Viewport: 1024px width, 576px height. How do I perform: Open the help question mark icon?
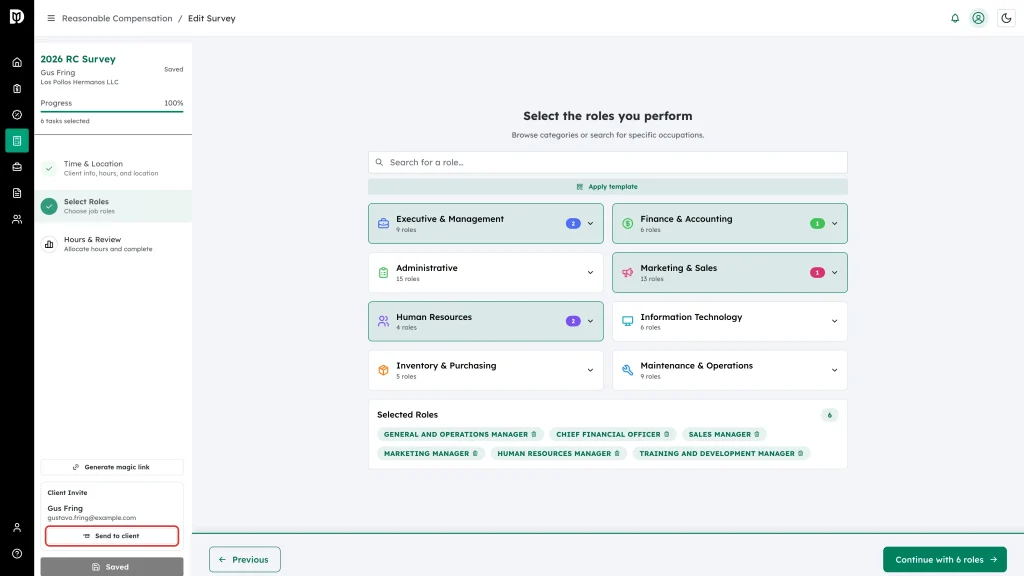[17, 554]
